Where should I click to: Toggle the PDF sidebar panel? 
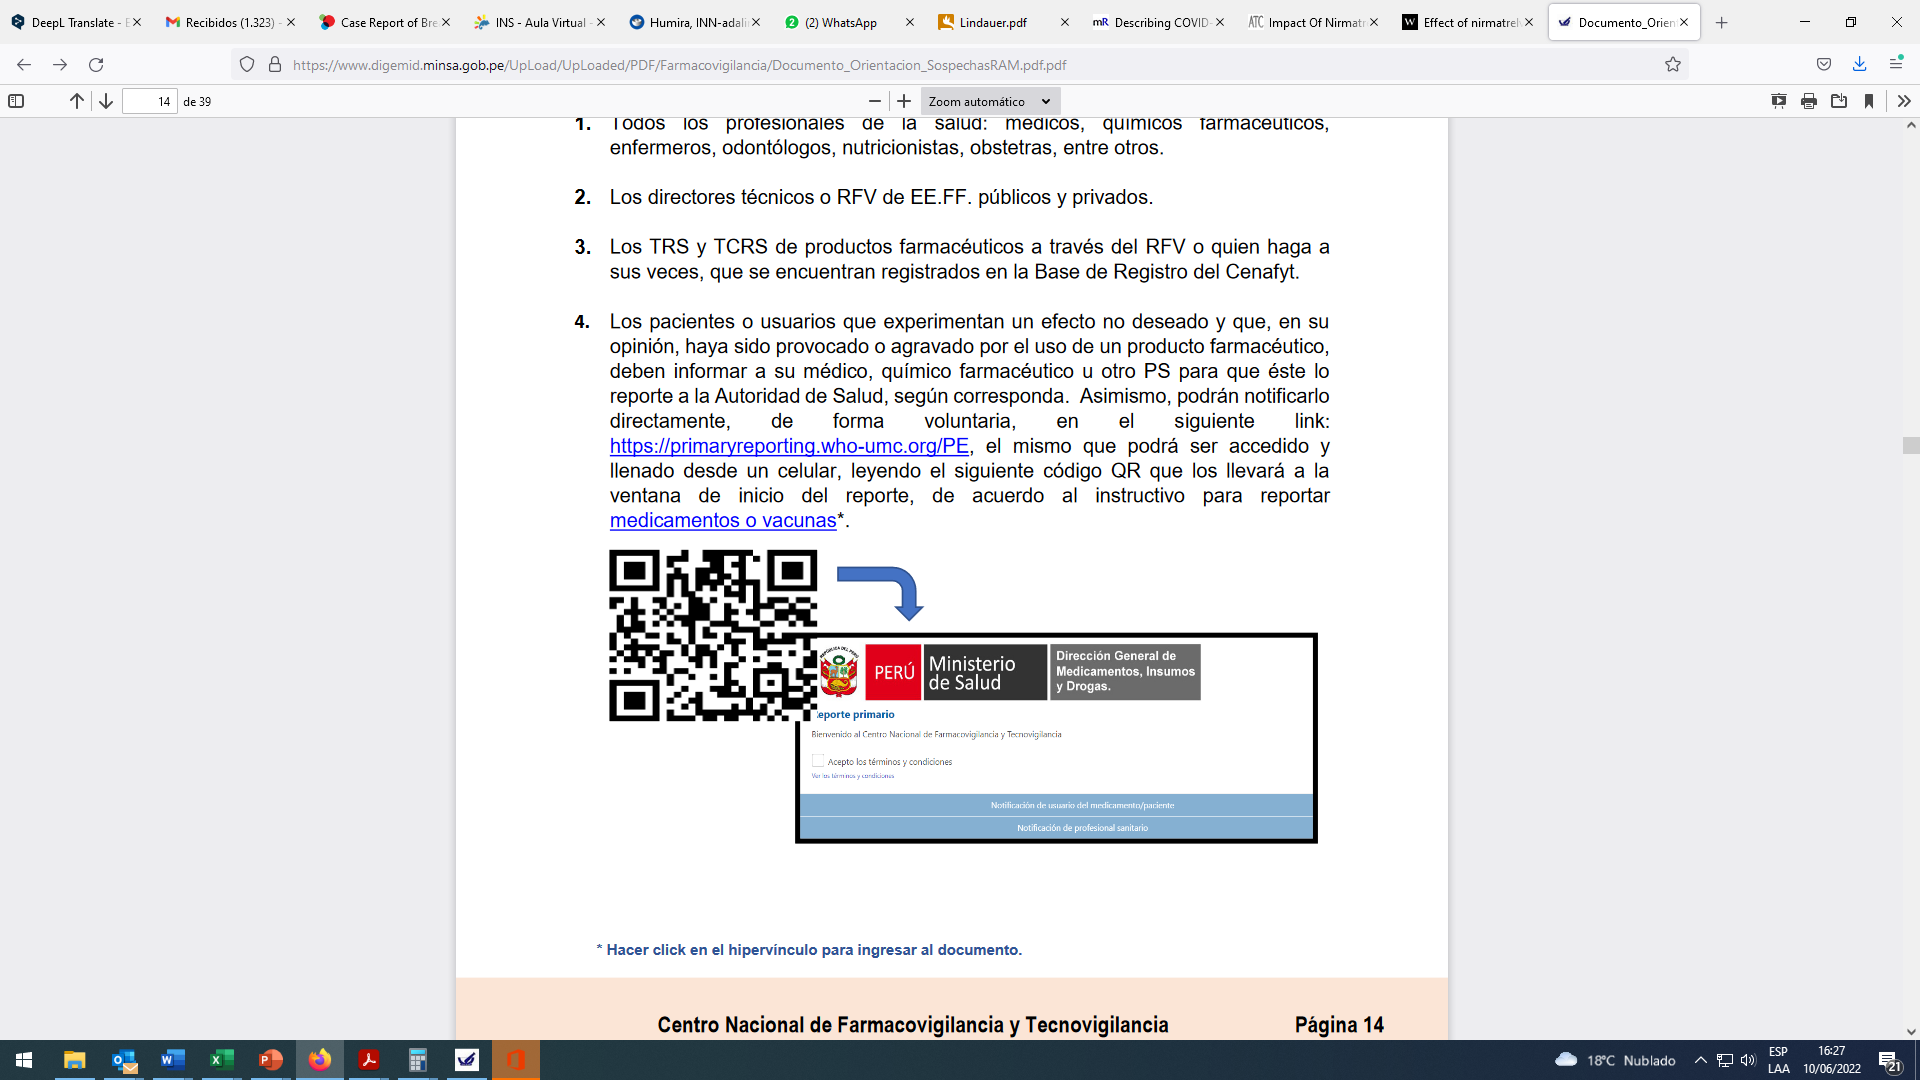tap(16, 101)
